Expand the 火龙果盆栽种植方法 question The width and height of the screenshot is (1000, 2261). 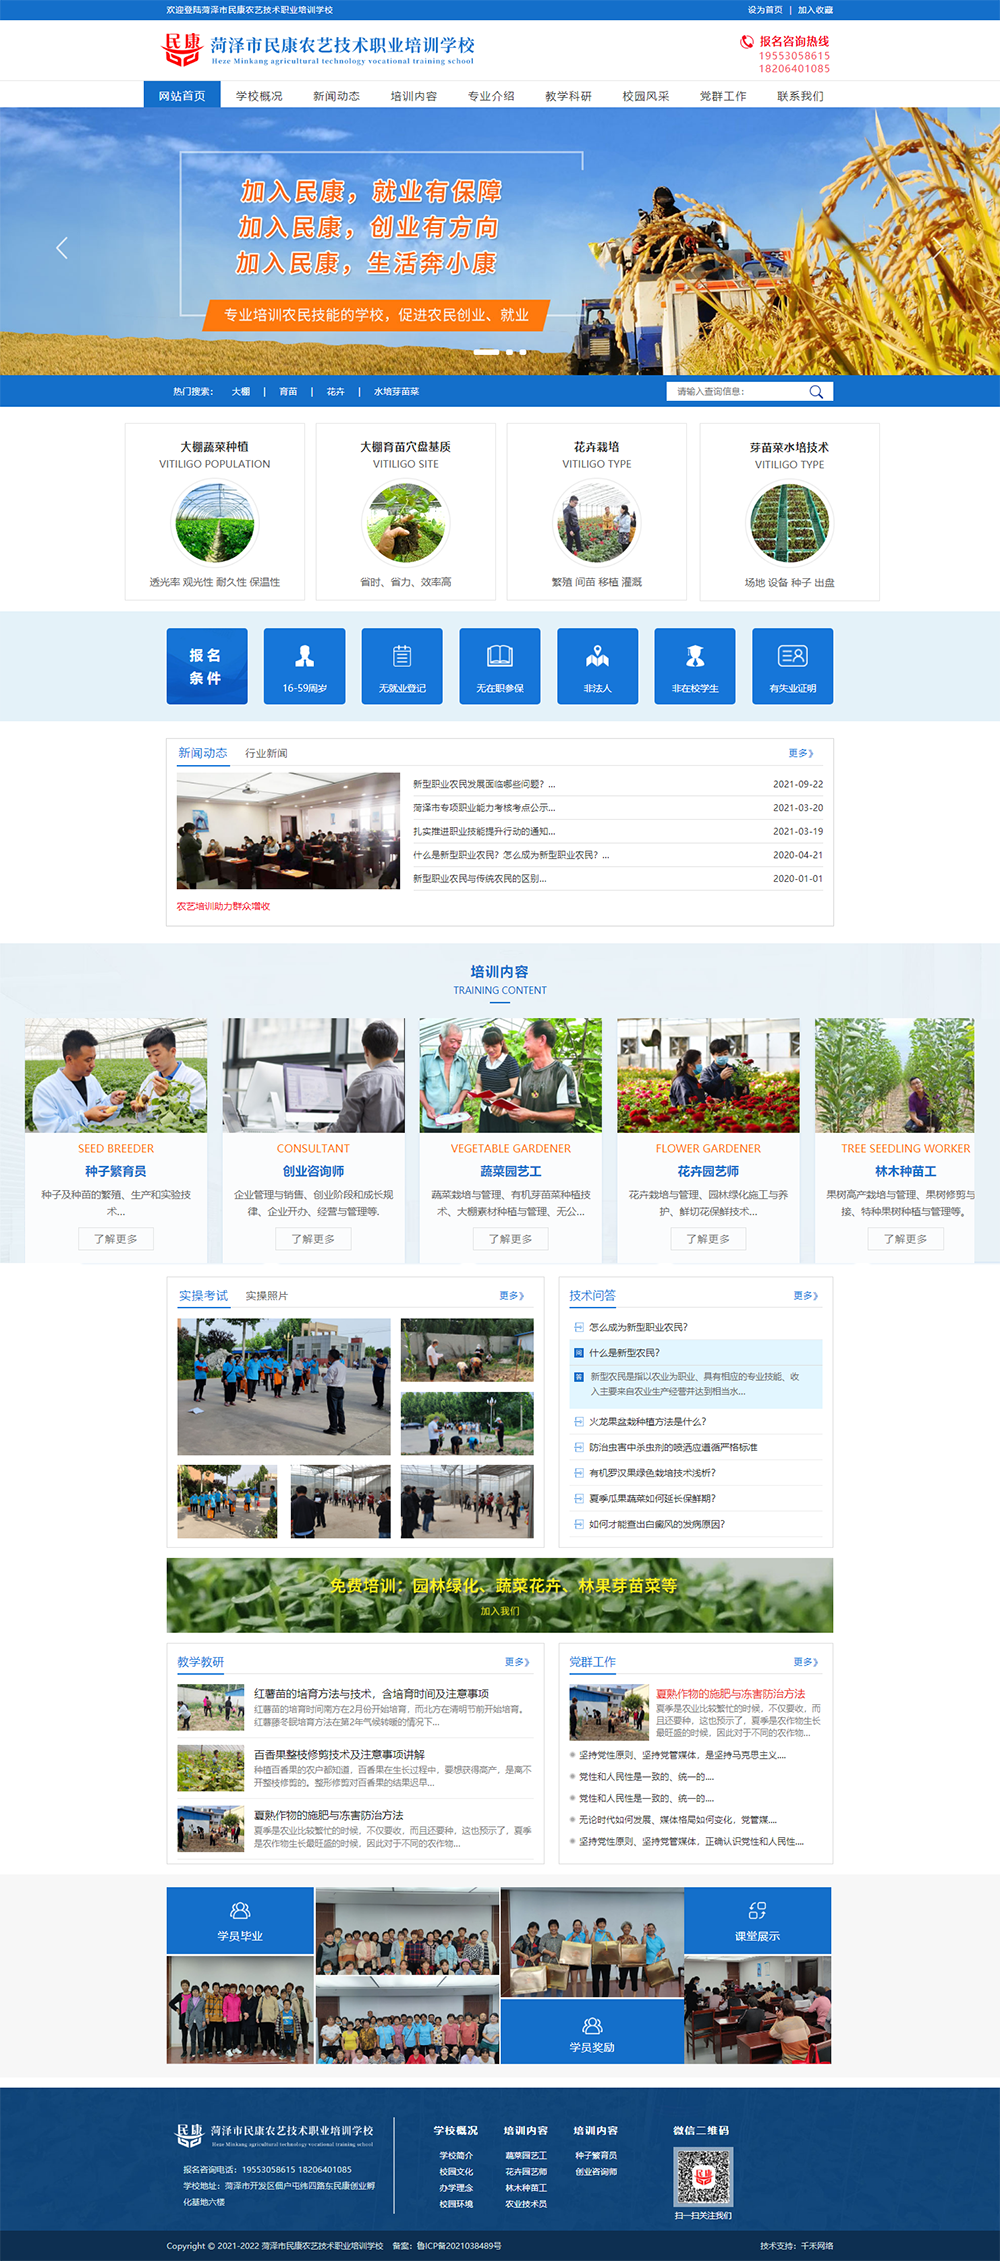pos(647,1421)
